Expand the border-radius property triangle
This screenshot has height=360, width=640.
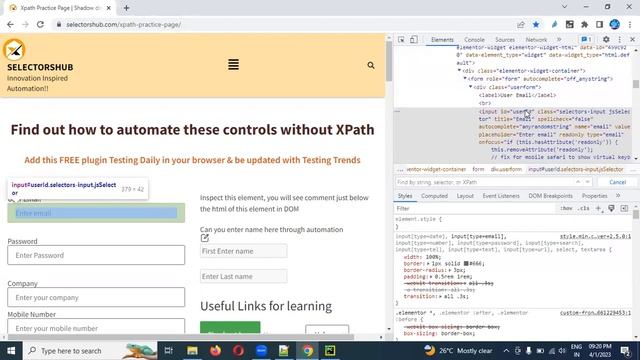(450, 270)
